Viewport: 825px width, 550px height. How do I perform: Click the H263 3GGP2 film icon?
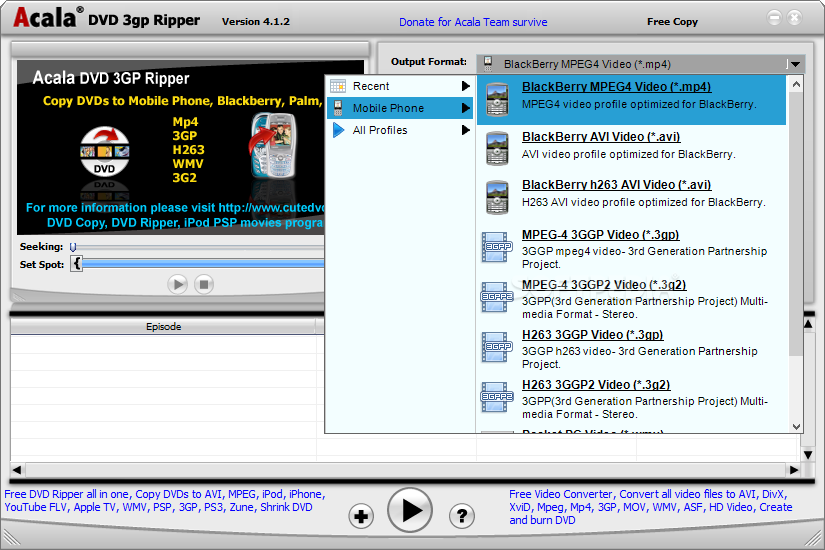tap(497, 397)
